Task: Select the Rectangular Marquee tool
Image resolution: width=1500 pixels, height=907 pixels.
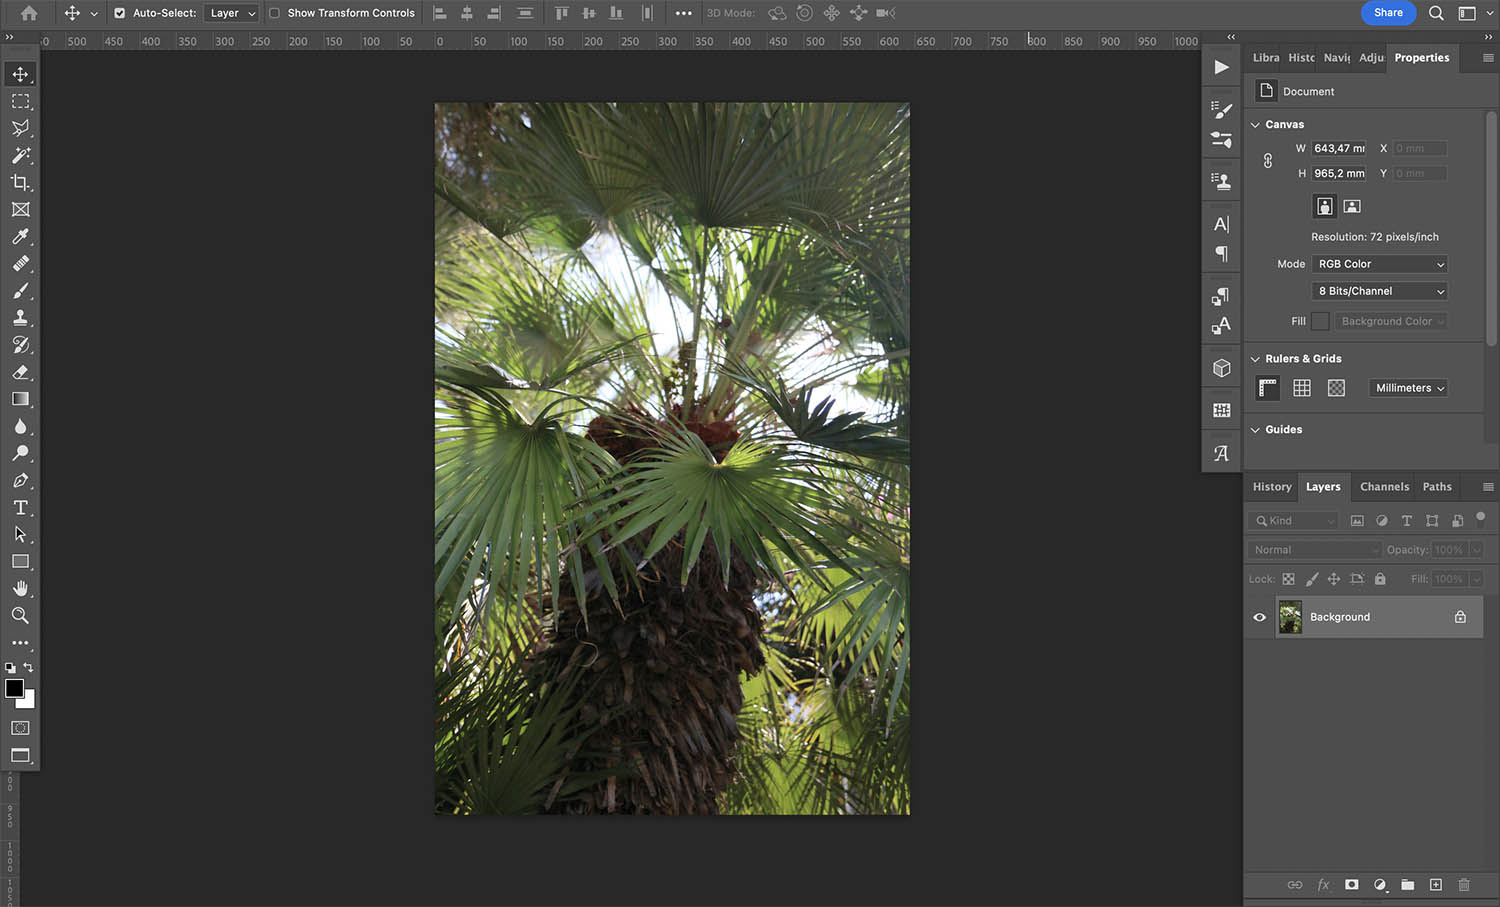Action: pos(20,100)
